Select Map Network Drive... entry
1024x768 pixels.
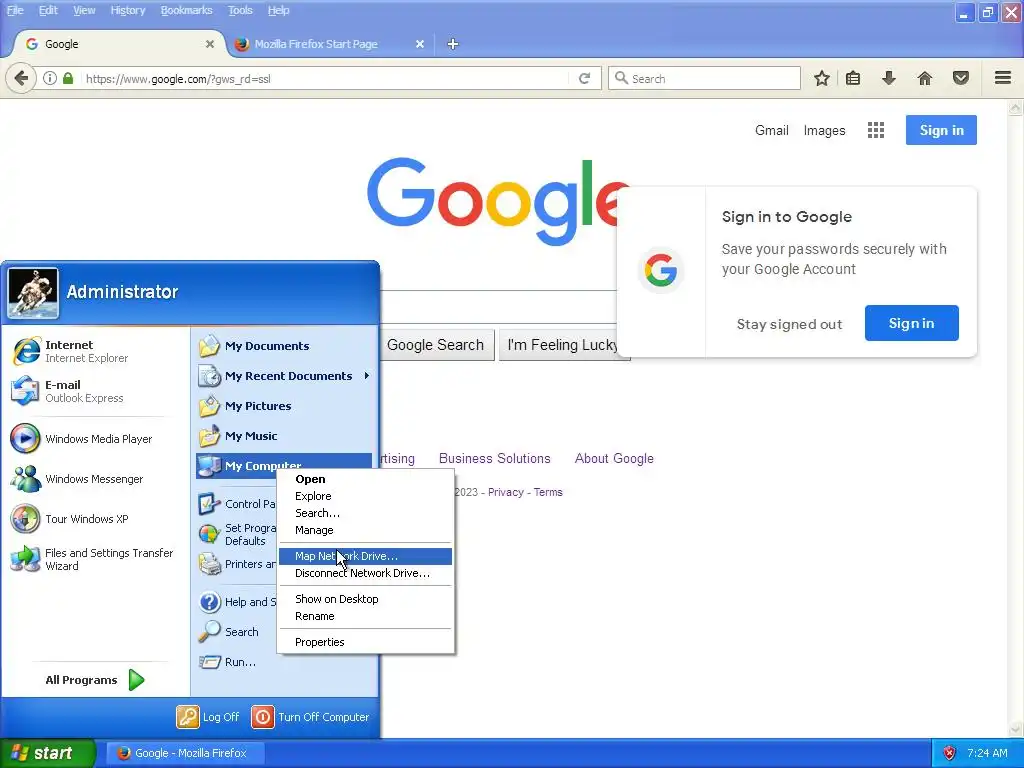click(x=365, y=556)
